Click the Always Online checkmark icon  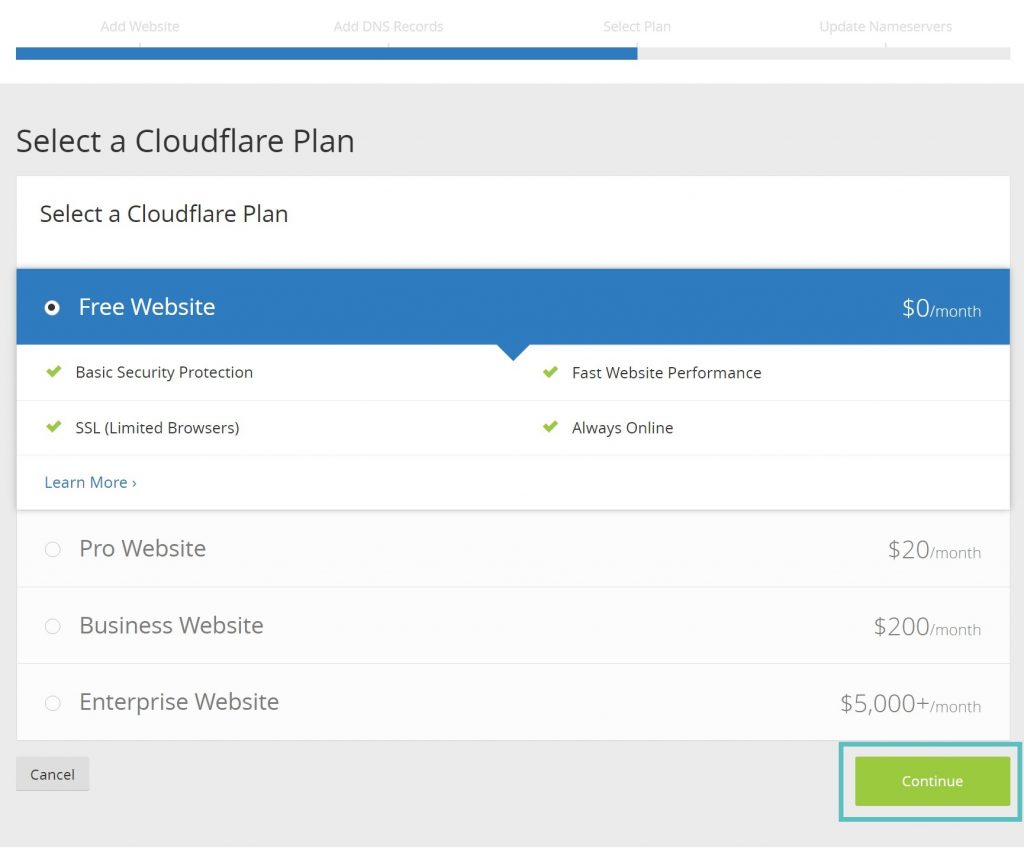pyautogui.click(x=551, y=426)
